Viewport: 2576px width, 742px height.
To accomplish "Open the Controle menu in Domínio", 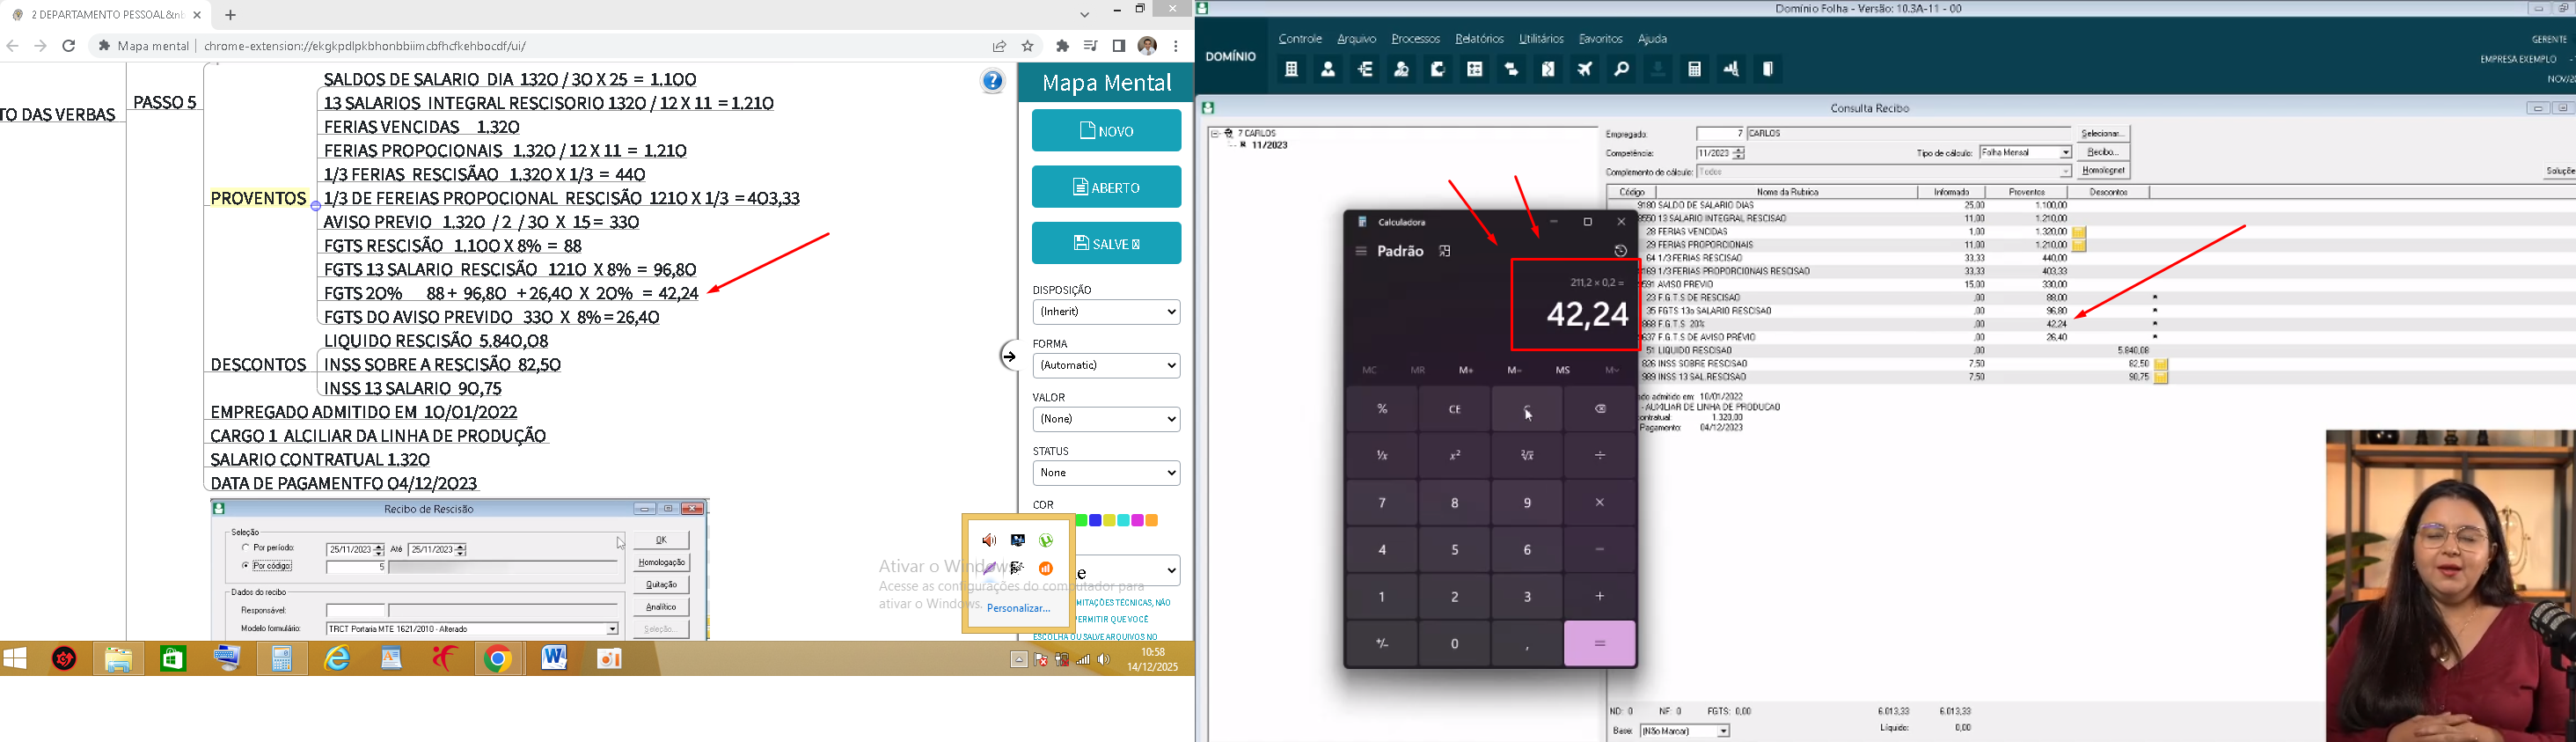I will [x=1300, y=39].
